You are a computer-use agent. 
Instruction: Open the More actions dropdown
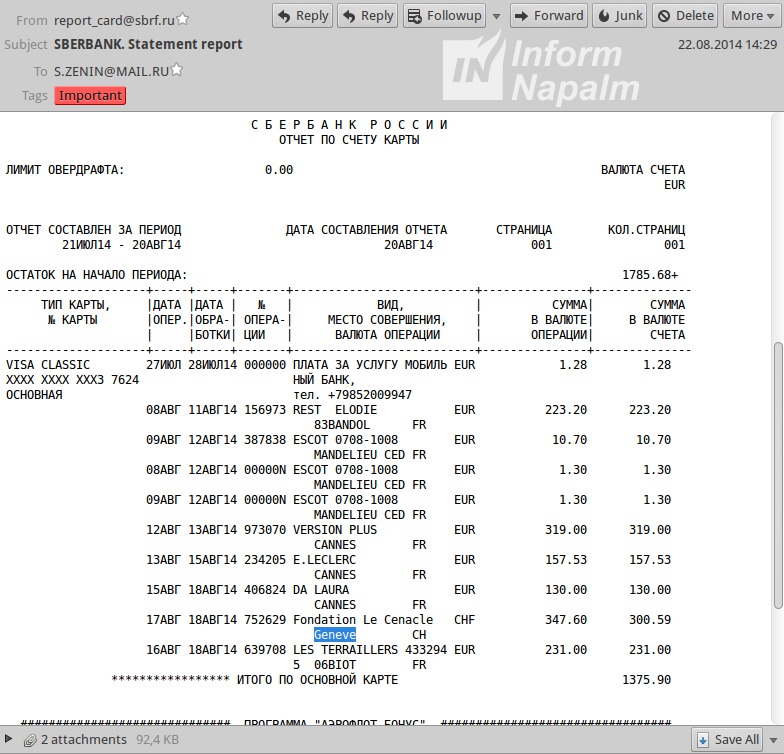[x=752, y=16]
